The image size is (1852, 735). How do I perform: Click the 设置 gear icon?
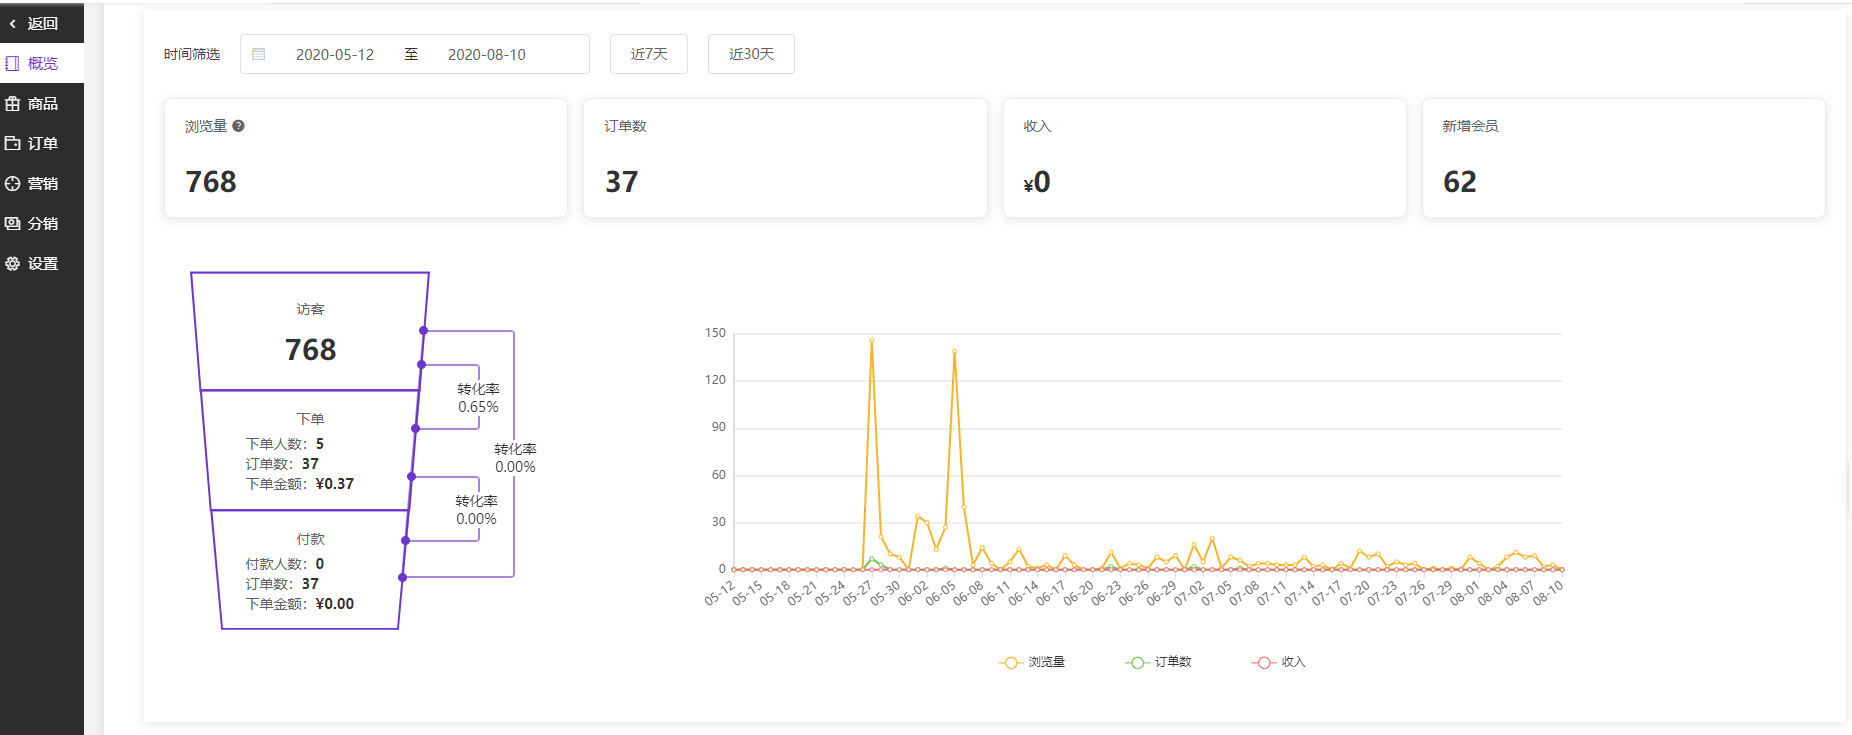pos(12,263)
